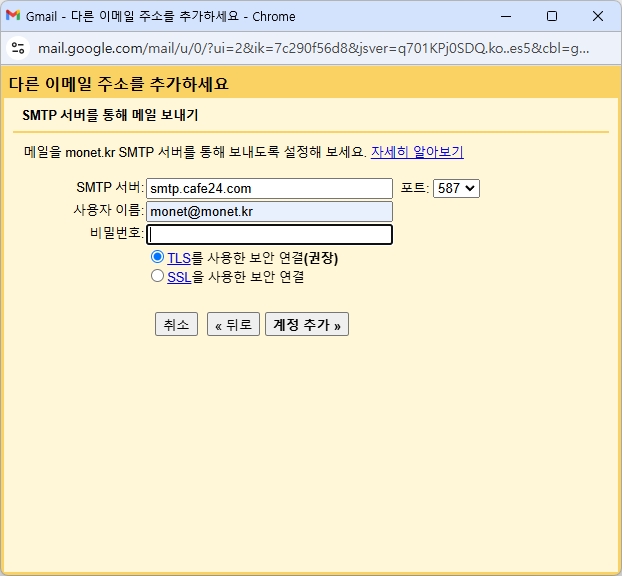Go back with the « 뒤로 button
The width and height of the screenshot is (622, 576).
(233, 324)
